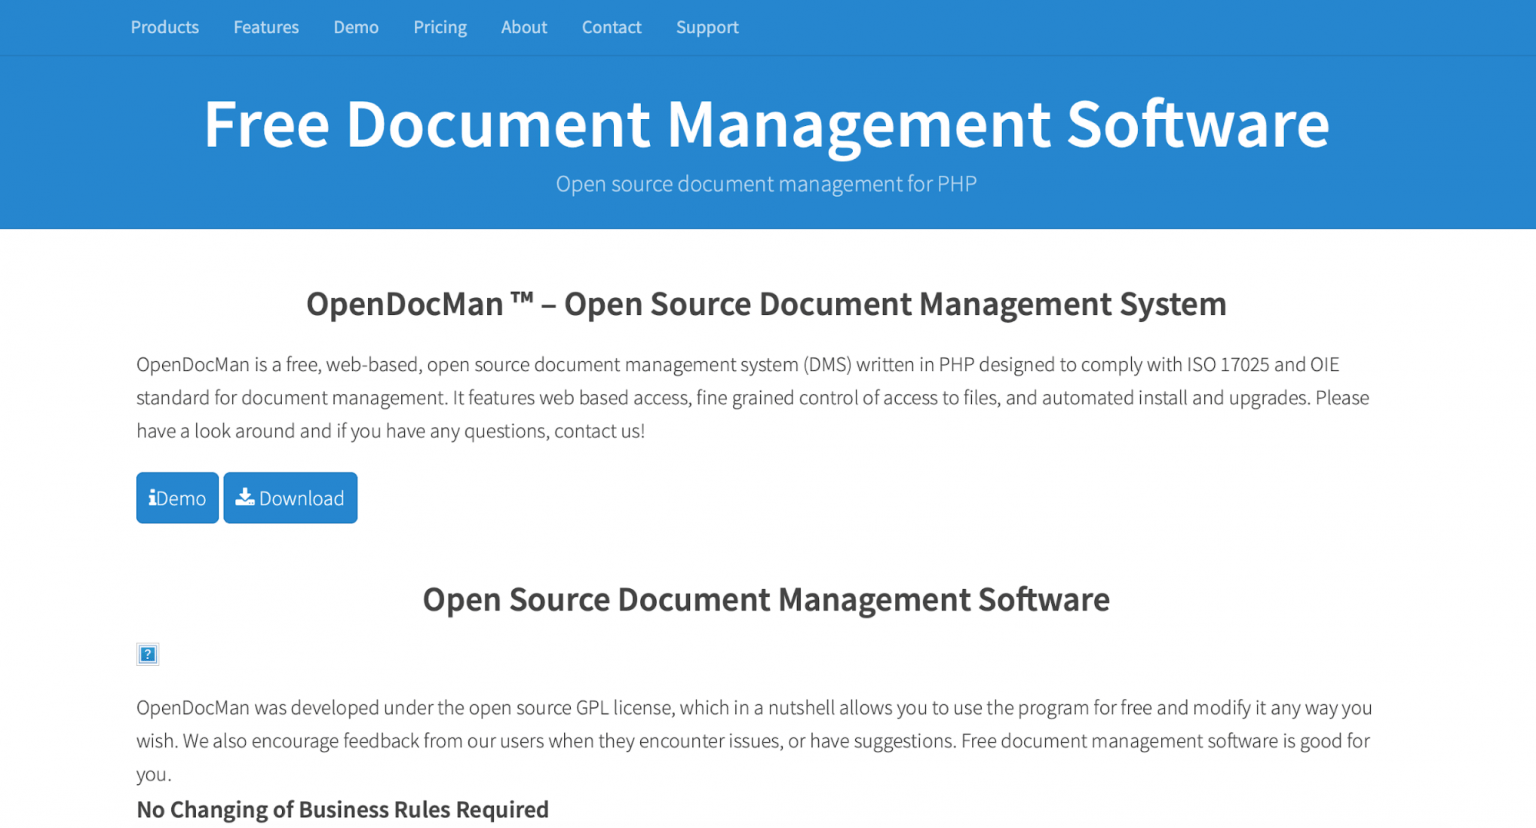
Task: Click the blue question mark icon
Action: 147,653
